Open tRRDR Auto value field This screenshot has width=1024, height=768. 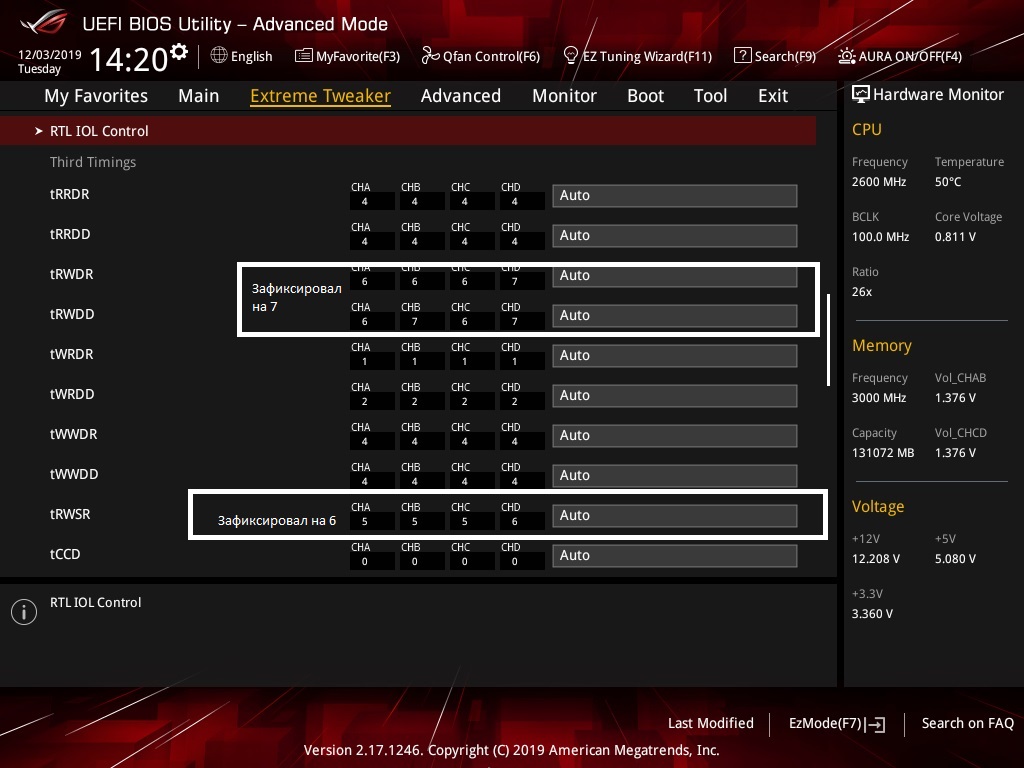[675, 195]
